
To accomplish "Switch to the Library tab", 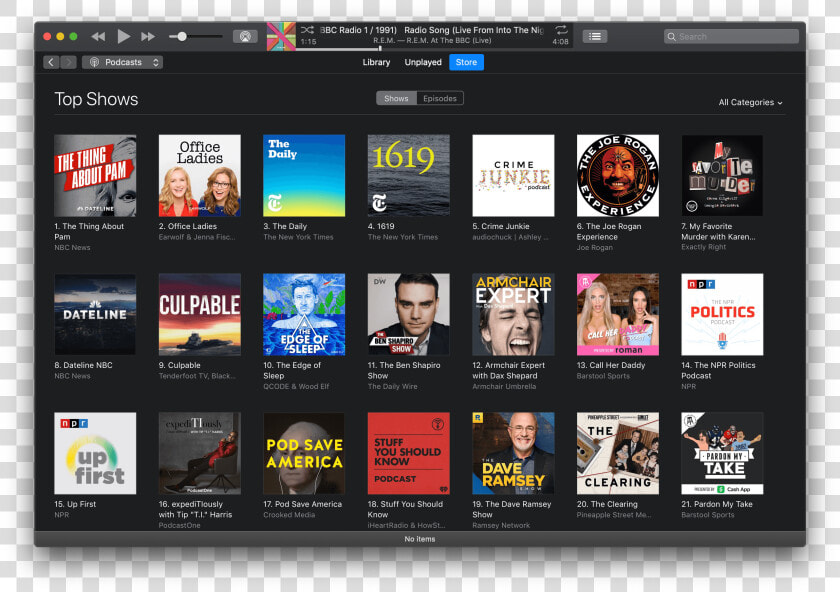I will [376, 62].
